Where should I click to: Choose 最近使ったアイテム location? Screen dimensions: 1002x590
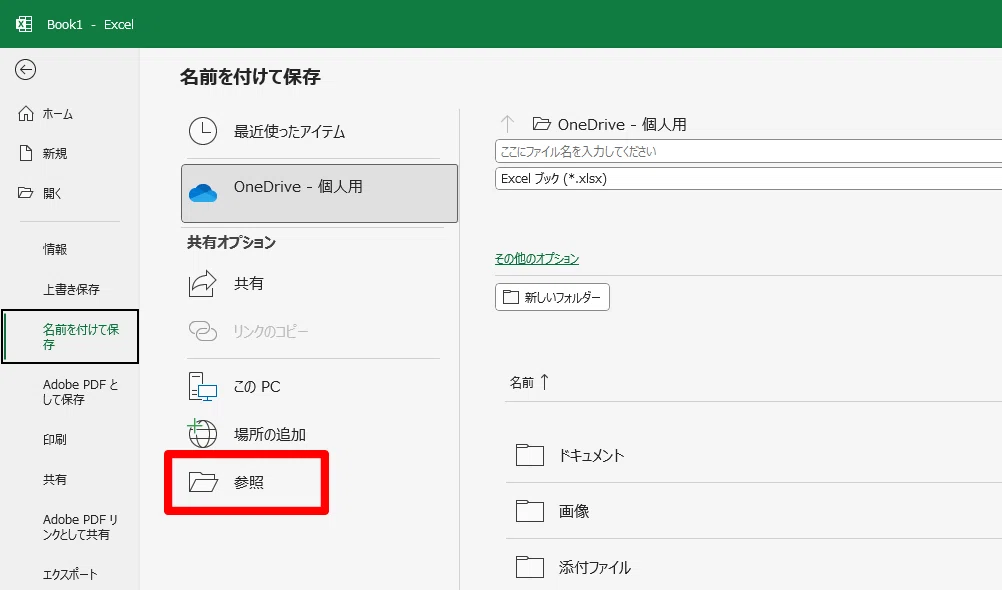[289, 131]
